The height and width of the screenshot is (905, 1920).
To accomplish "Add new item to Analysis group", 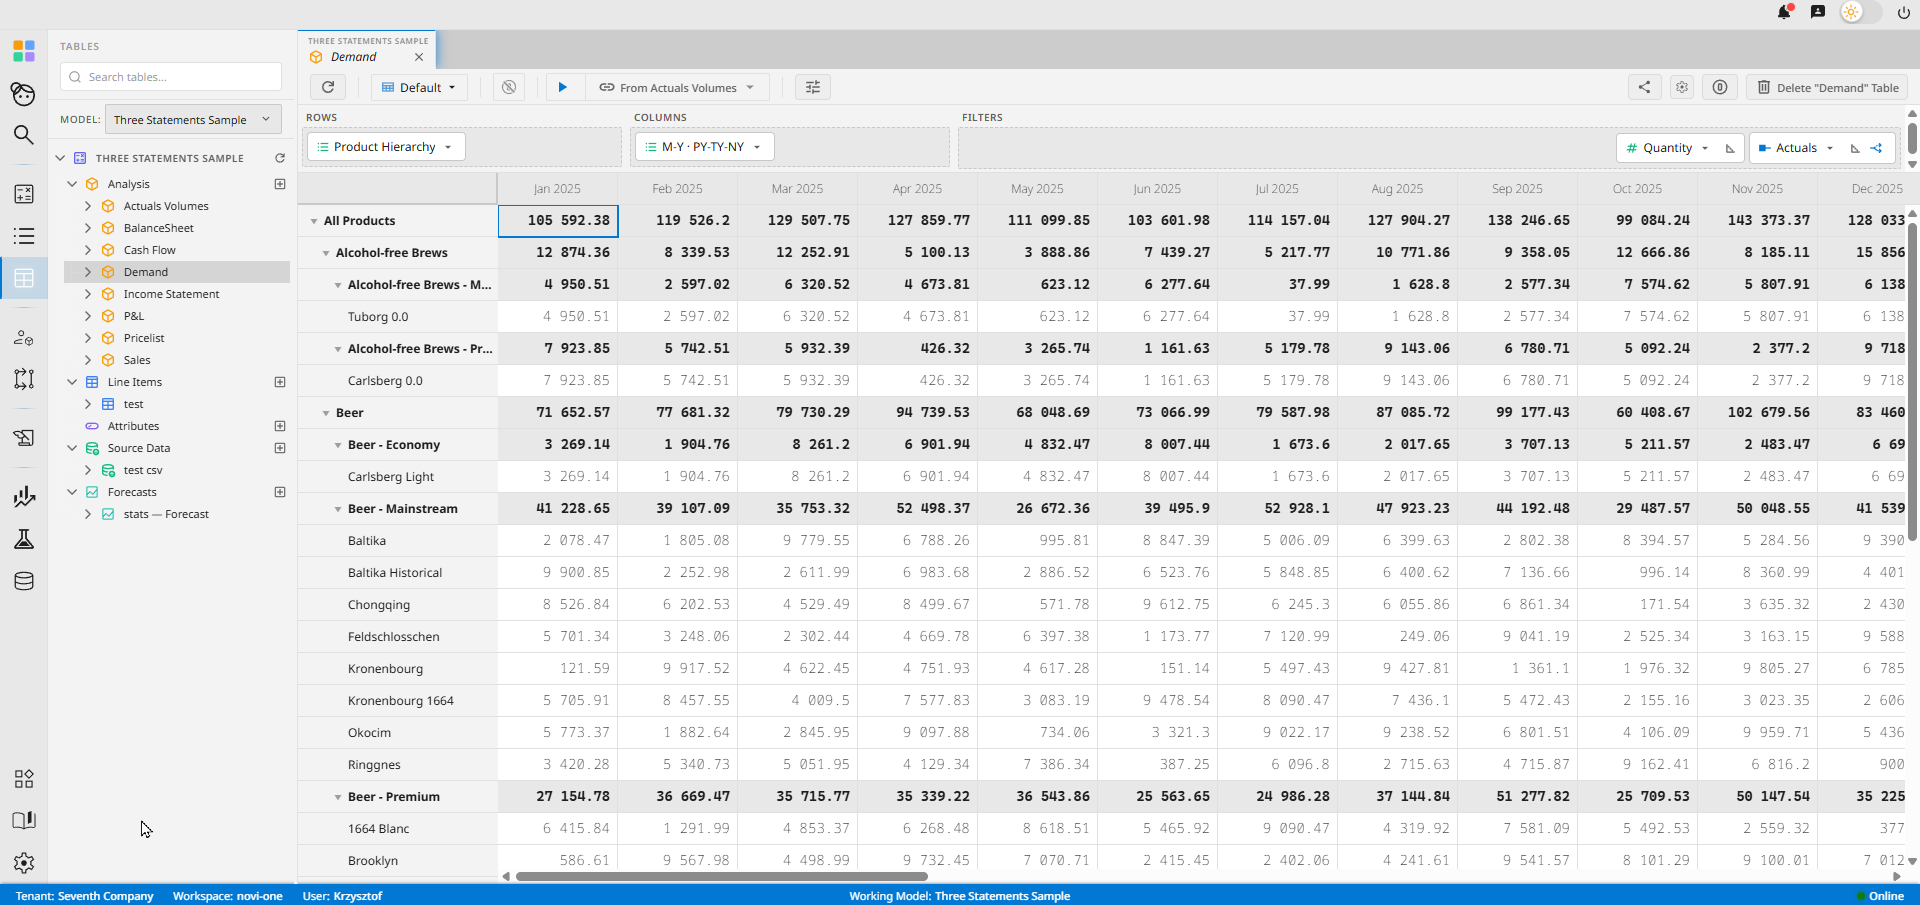I will pos(280,184).
